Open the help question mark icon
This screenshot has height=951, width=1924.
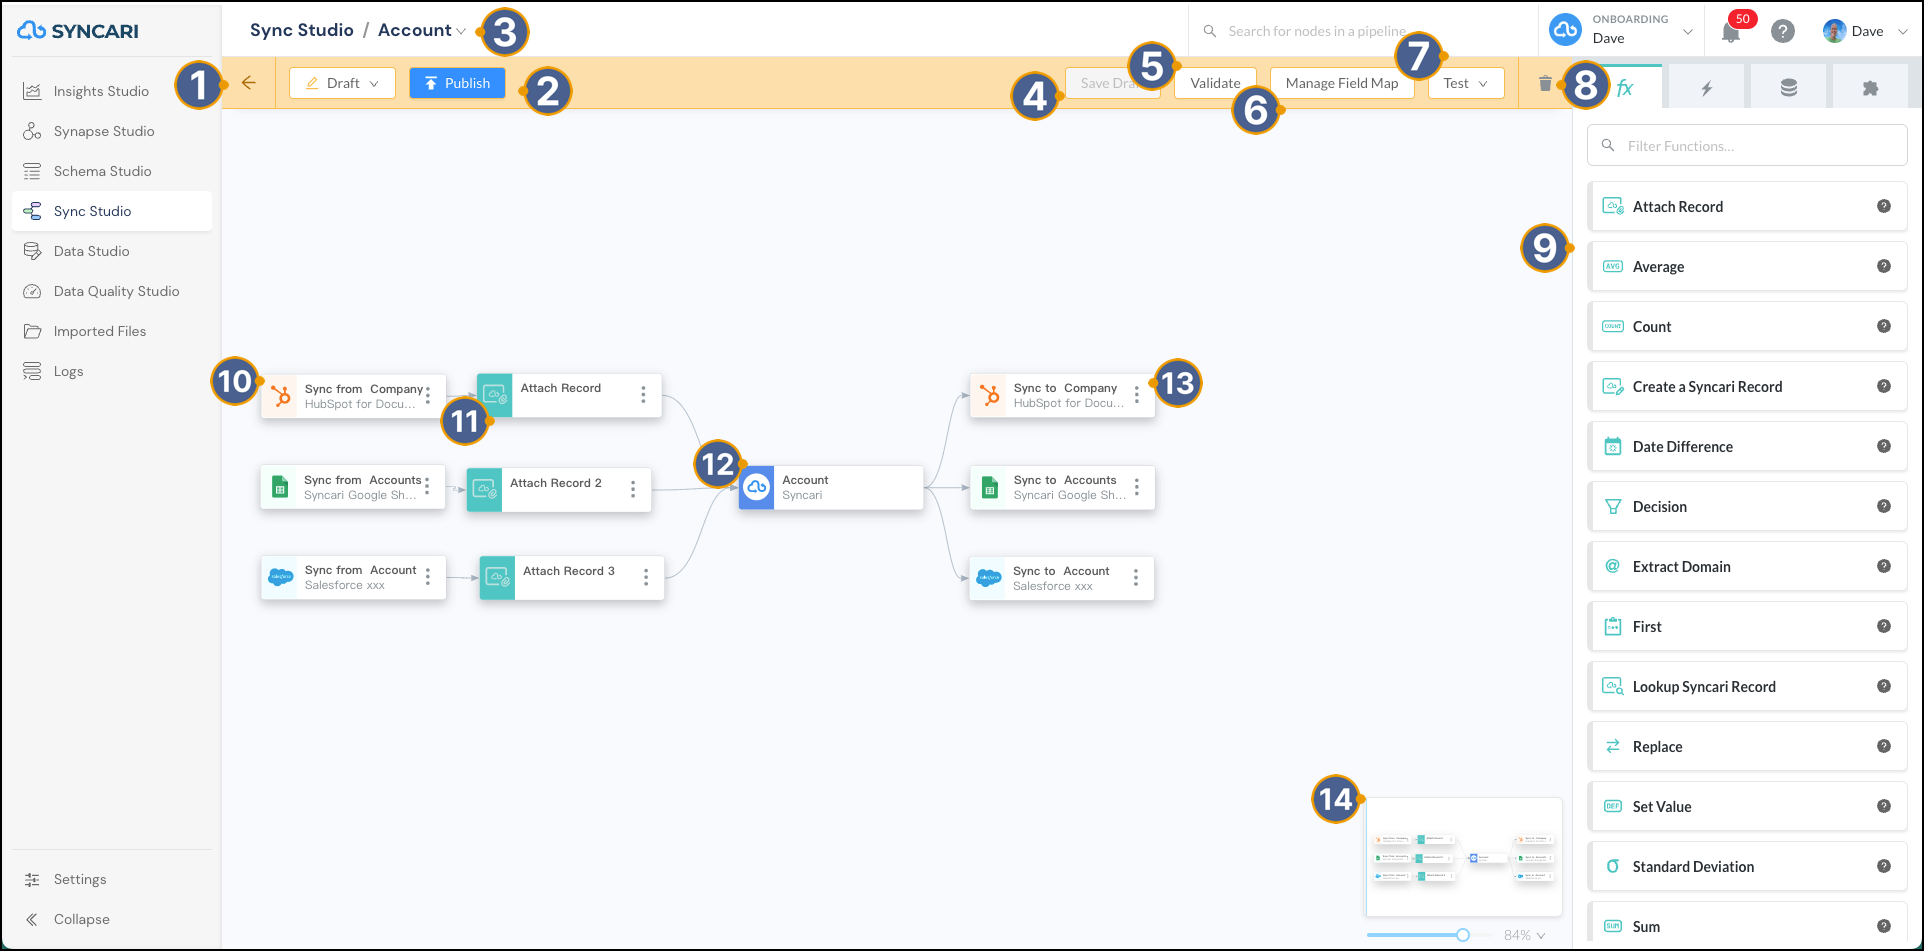pos(1782,31)
